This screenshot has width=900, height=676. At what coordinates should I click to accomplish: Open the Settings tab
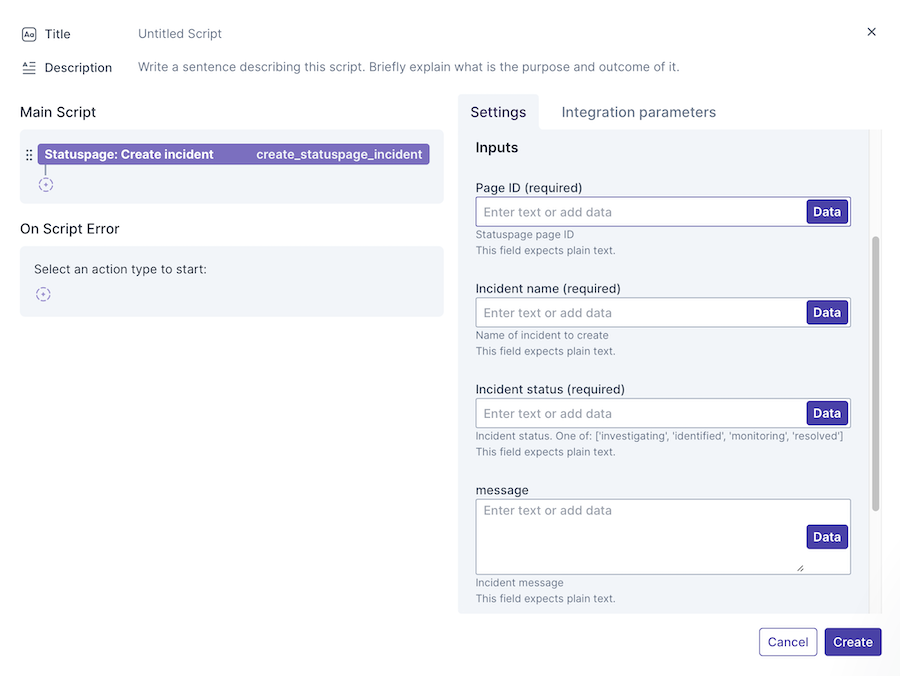(x=498, y=112)
